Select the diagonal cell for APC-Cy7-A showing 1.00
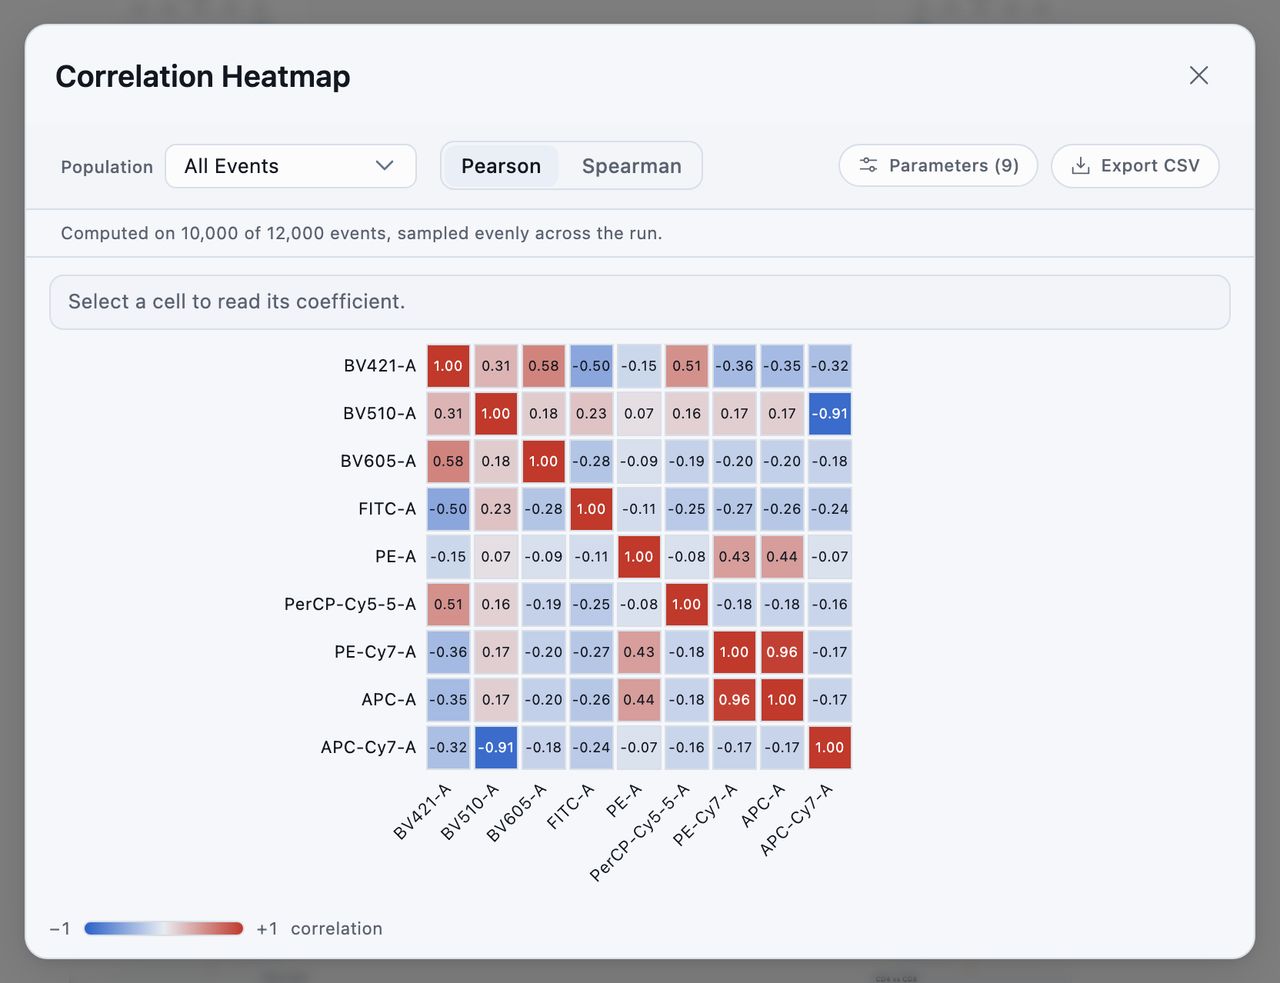Image resolution: width=1280 pixels, height=983 pixels. click(x=830, y=747)
